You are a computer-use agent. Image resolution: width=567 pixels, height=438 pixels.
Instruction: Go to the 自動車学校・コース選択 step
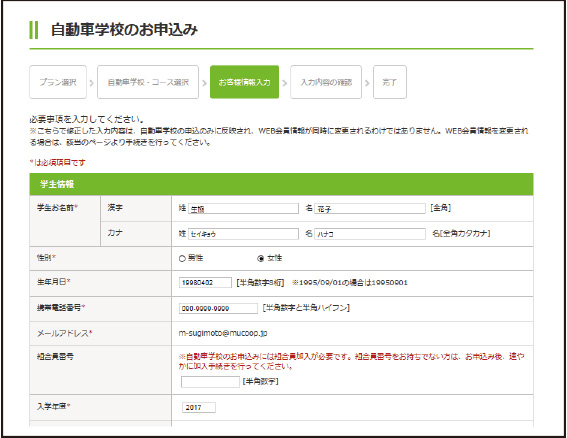(x=148, y=82)
